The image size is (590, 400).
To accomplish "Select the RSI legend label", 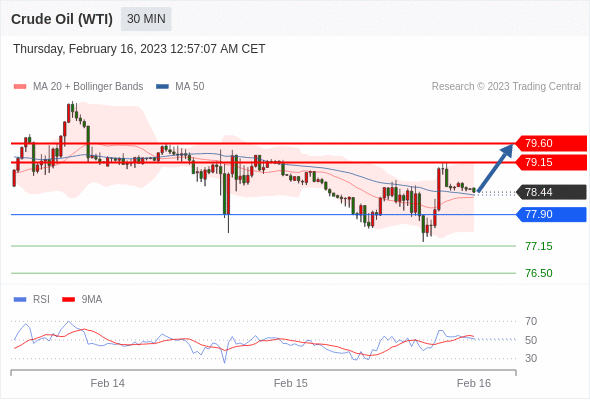I will pos(41,300).
